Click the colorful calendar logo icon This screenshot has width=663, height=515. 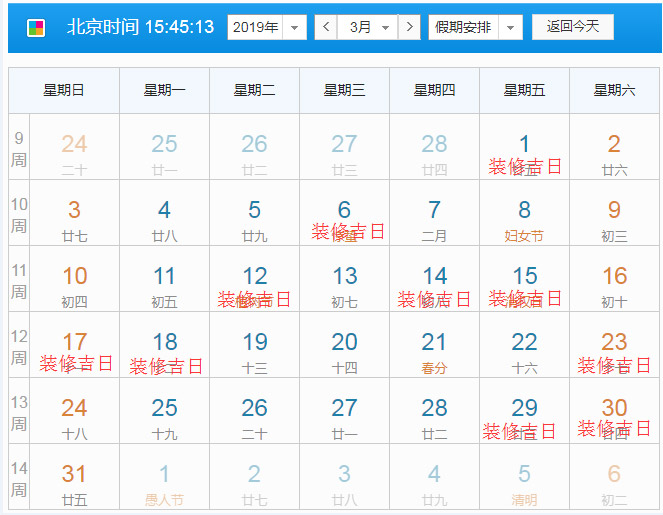(x=36, y=27)
